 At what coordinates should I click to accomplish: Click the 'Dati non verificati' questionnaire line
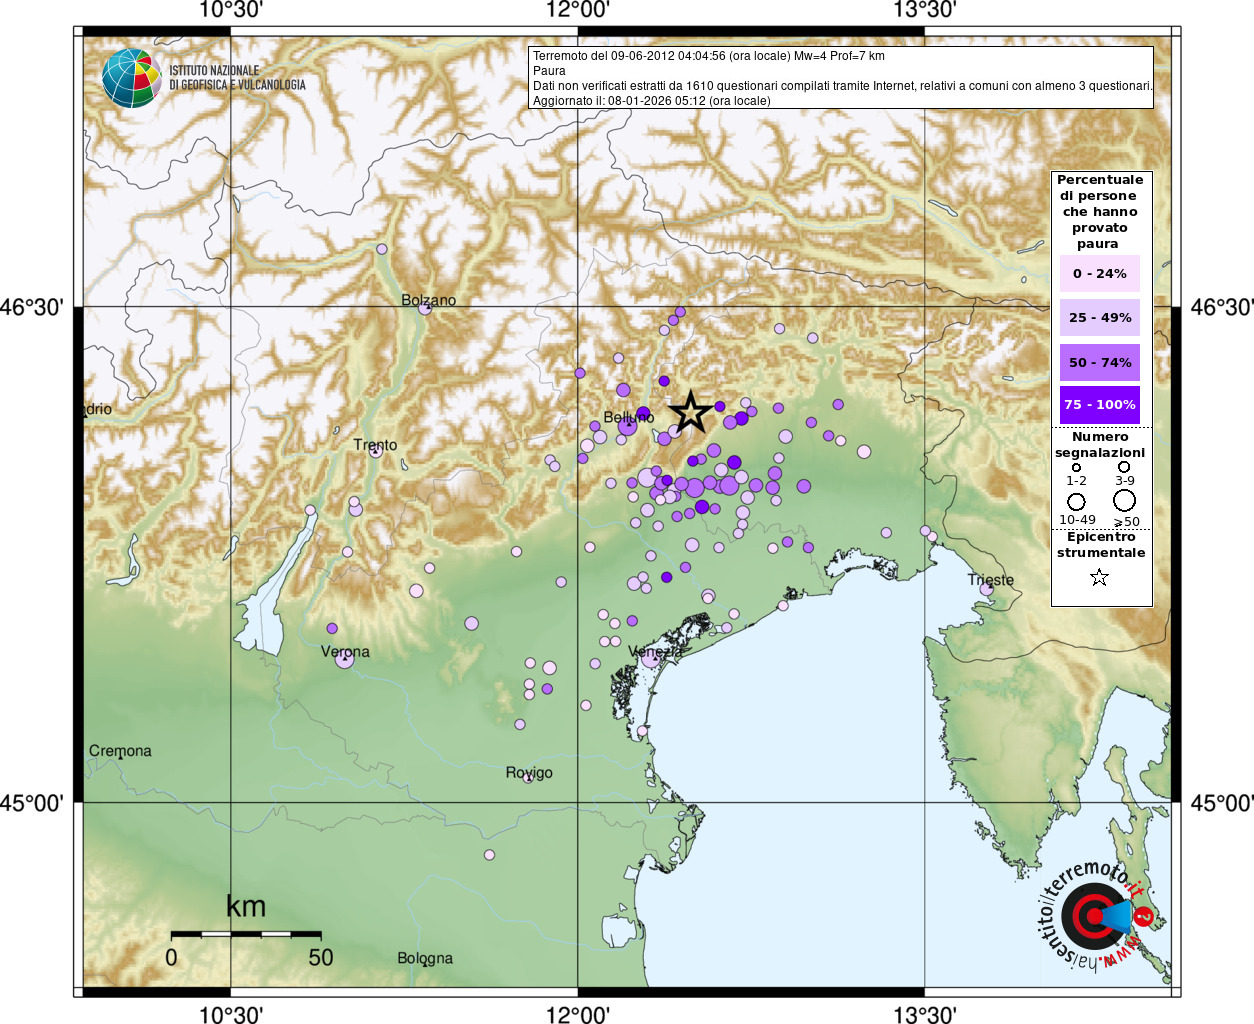pyautogui.click(x=842, y=86)
